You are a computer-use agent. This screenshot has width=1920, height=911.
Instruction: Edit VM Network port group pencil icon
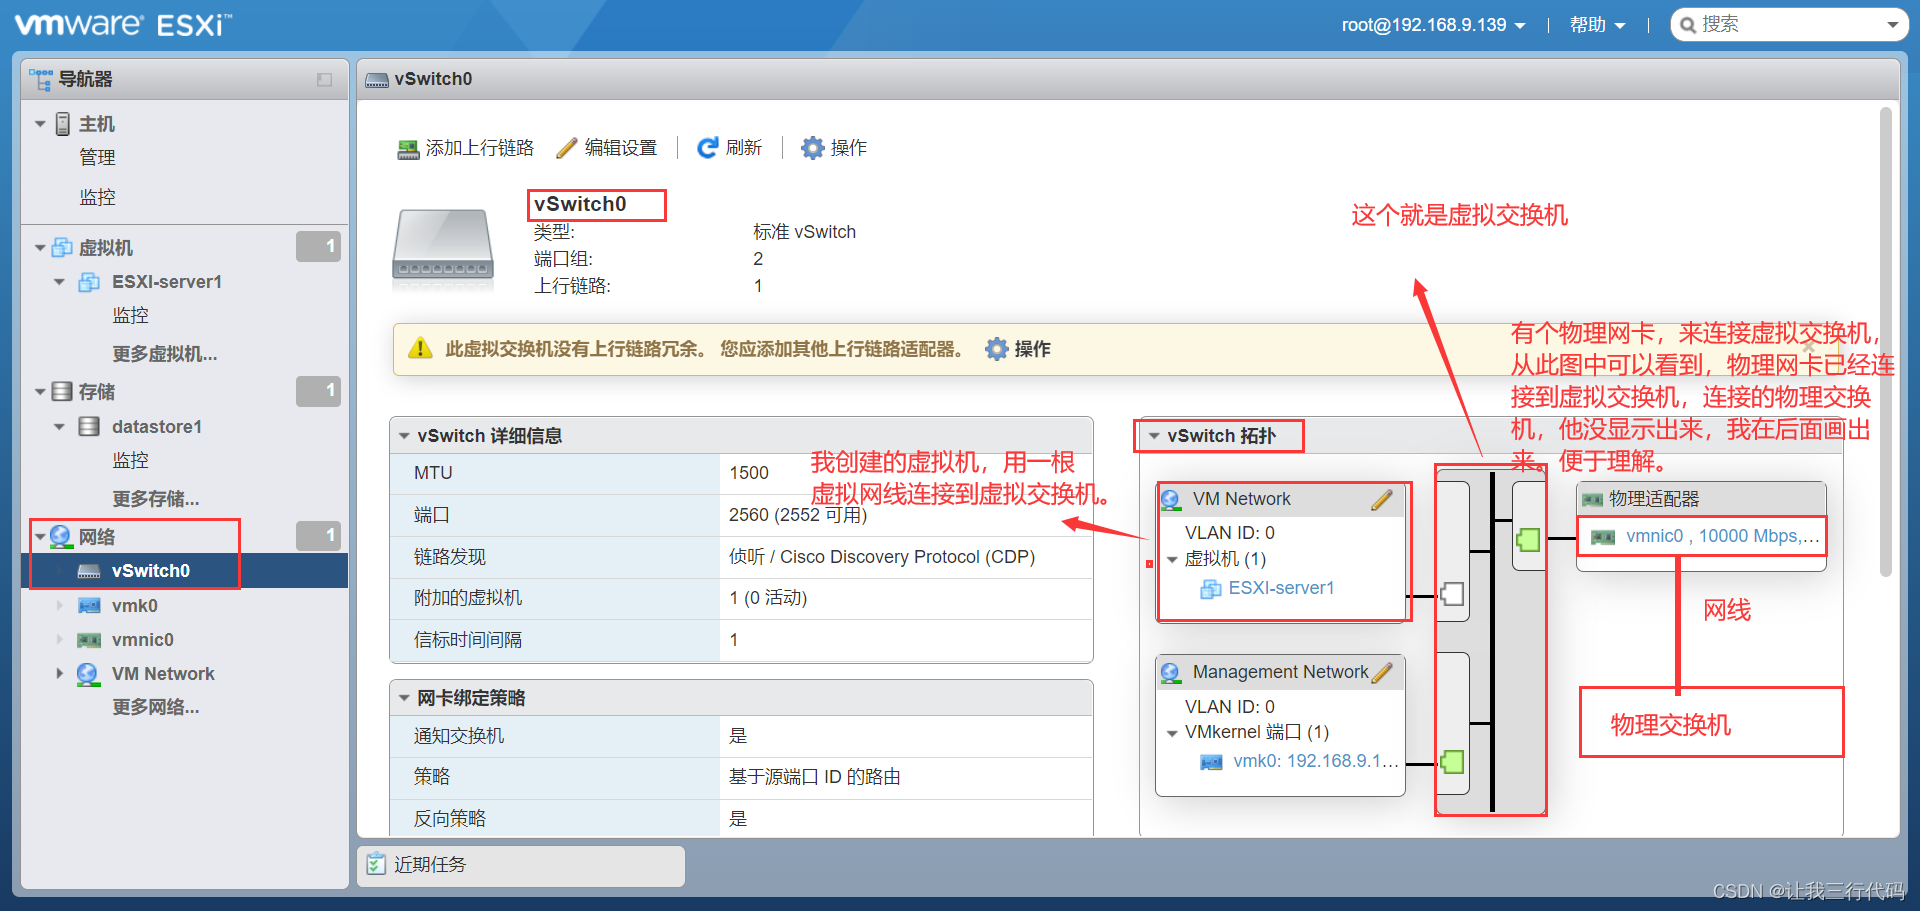click(1382, 500)
